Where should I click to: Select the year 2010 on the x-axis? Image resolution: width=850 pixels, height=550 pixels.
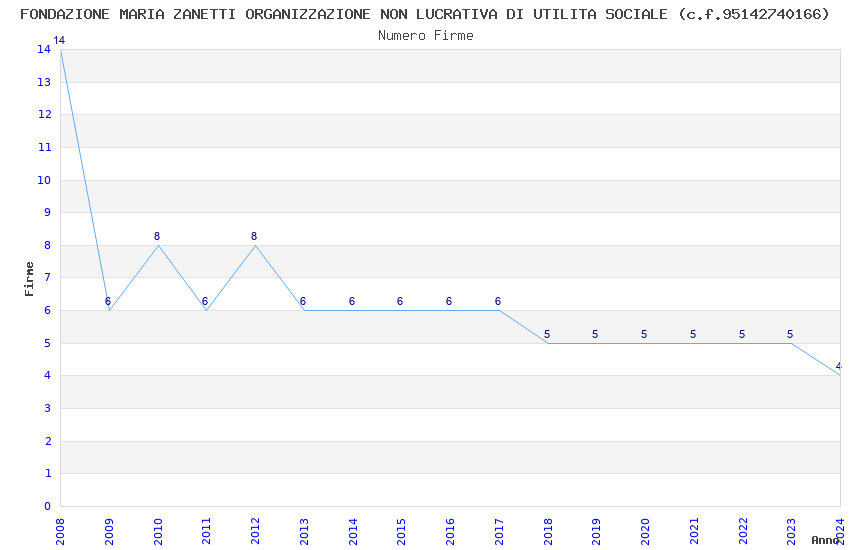(158, 531)
